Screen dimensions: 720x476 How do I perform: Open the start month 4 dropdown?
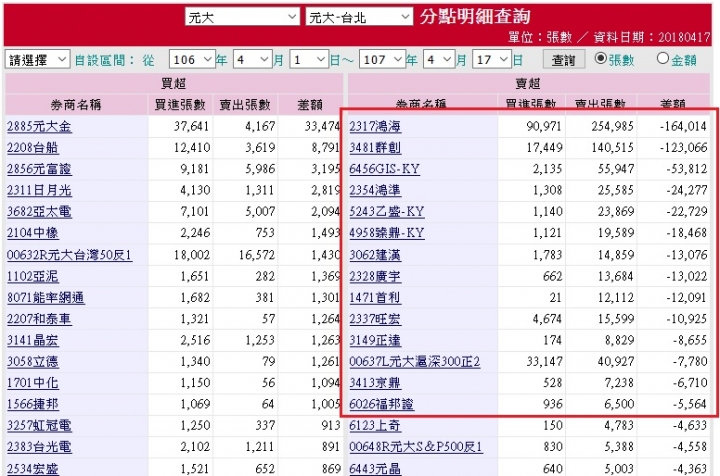coord(252,60)
